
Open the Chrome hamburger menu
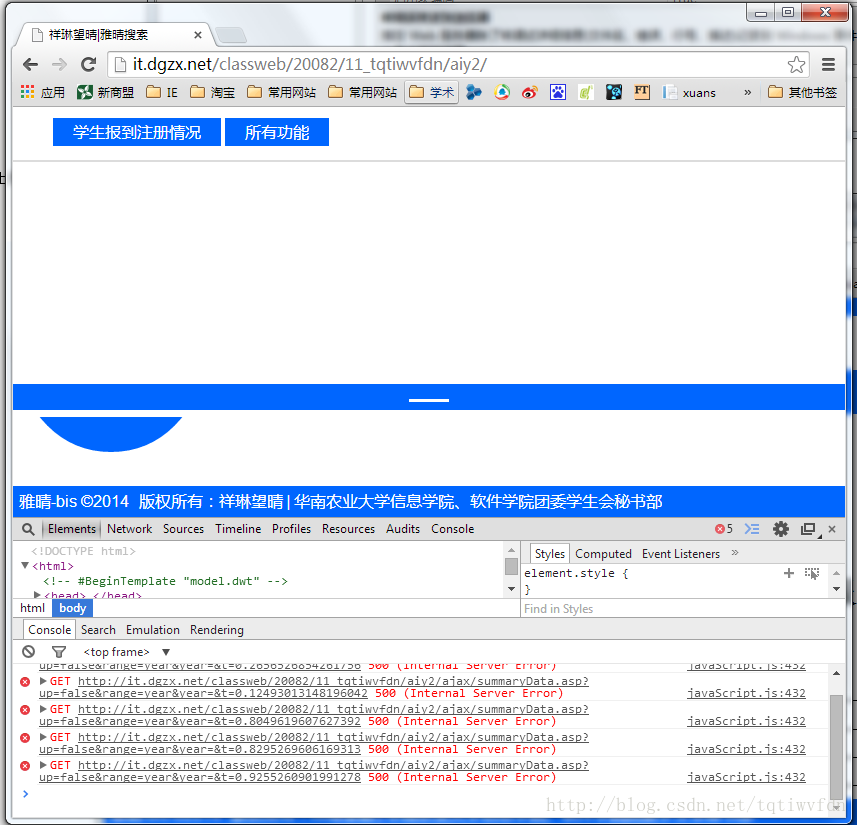pyautogui.click(x=828, y=65)
